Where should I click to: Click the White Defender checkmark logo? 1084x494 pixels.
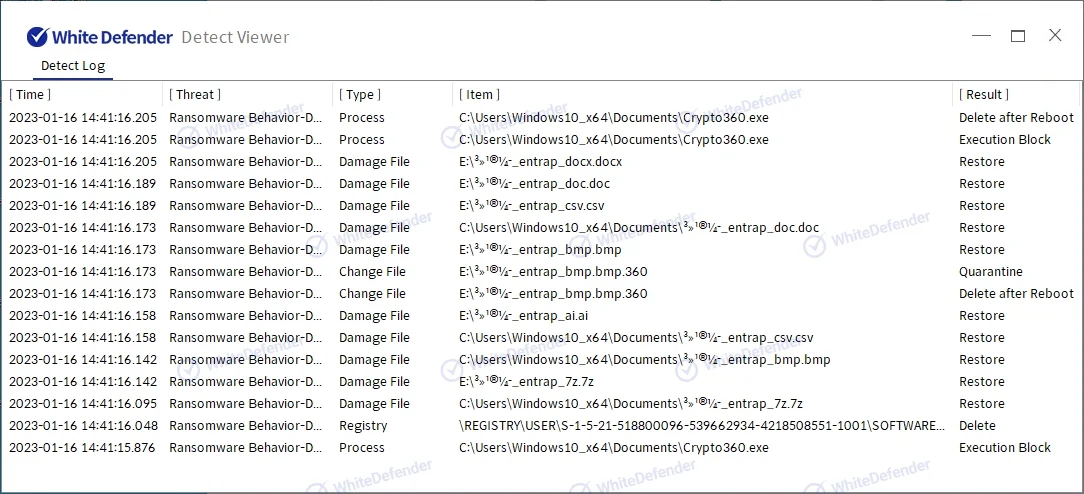(x=38, y=37)
